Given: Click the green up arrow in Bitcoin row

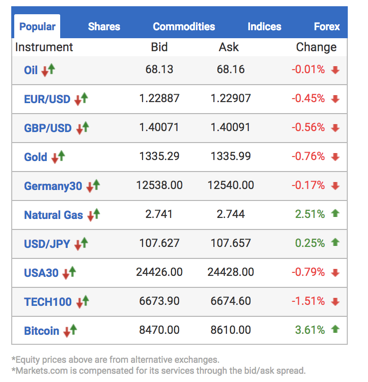Looking at the screenshot, I should [x=335, y=329].
